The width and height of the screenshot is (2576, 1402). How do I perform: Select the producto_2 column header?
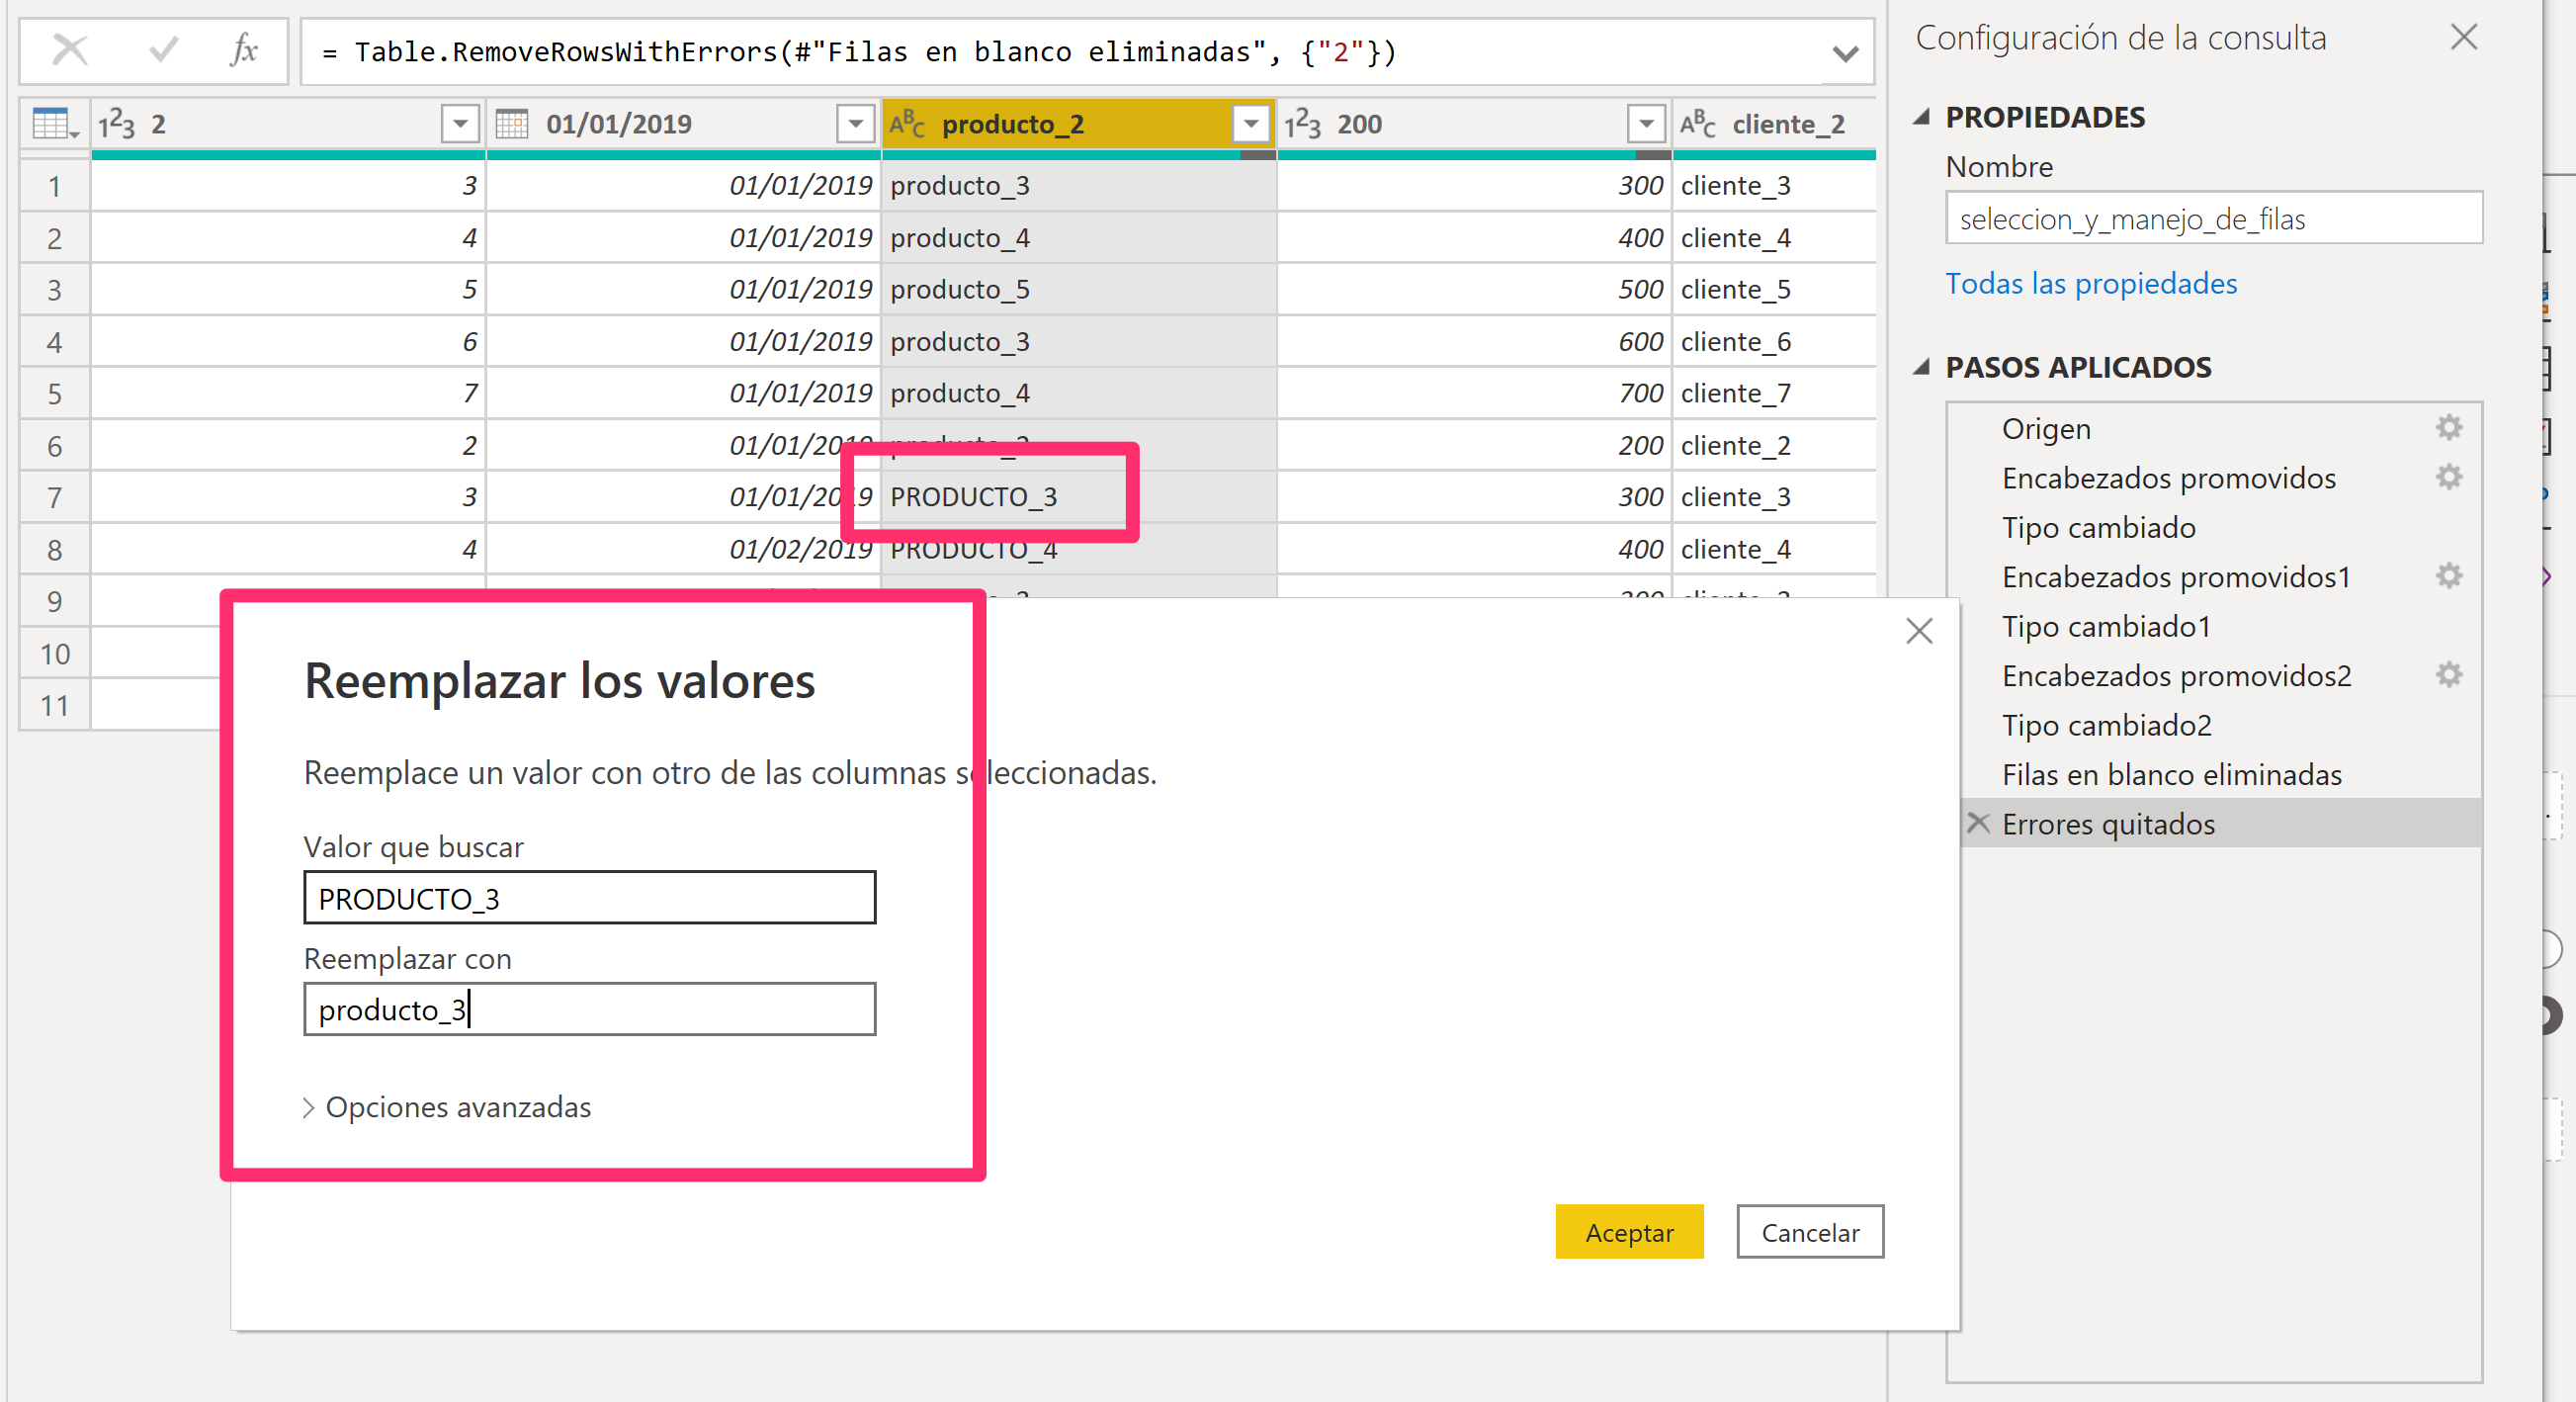[1078, 124]
